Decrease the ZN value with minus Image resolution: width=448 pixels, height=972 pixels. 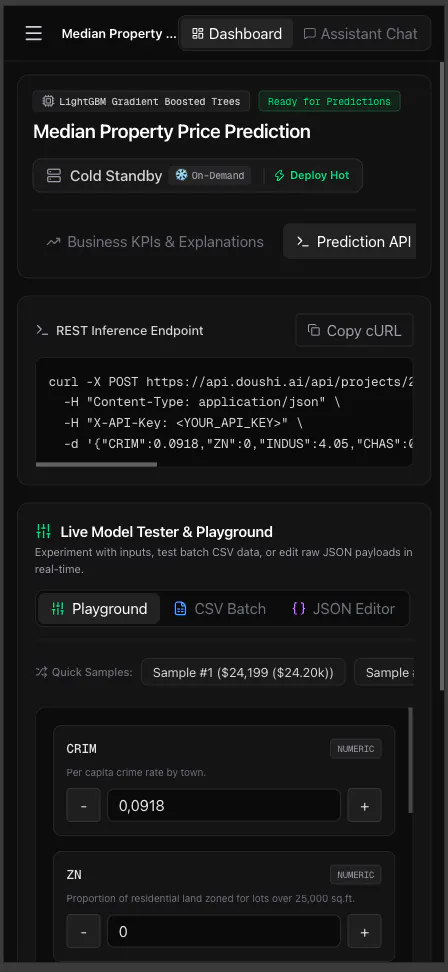click(83, 932)
